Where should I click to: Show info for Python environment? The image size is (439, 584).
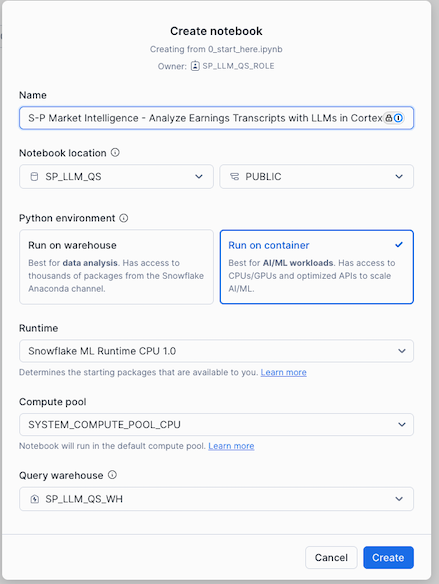click(x=124, y=218)
